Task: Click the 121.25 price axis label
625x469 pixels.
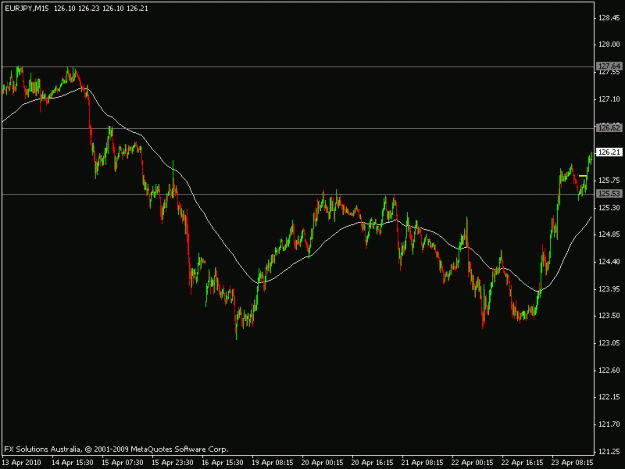Action: pyautogui.click(x=609, y=451)
